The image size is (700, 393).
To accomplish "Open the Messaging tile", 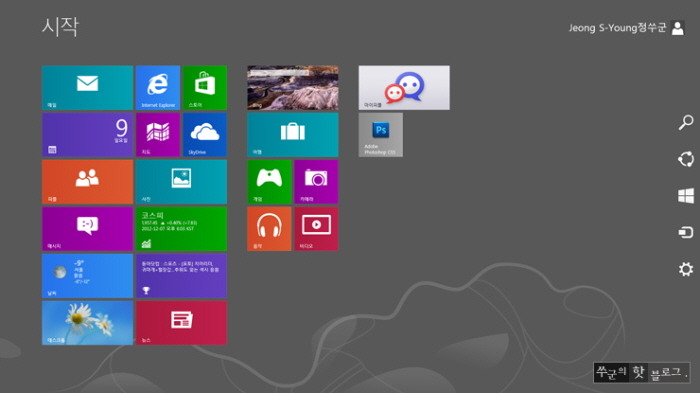I will (88, 229).
